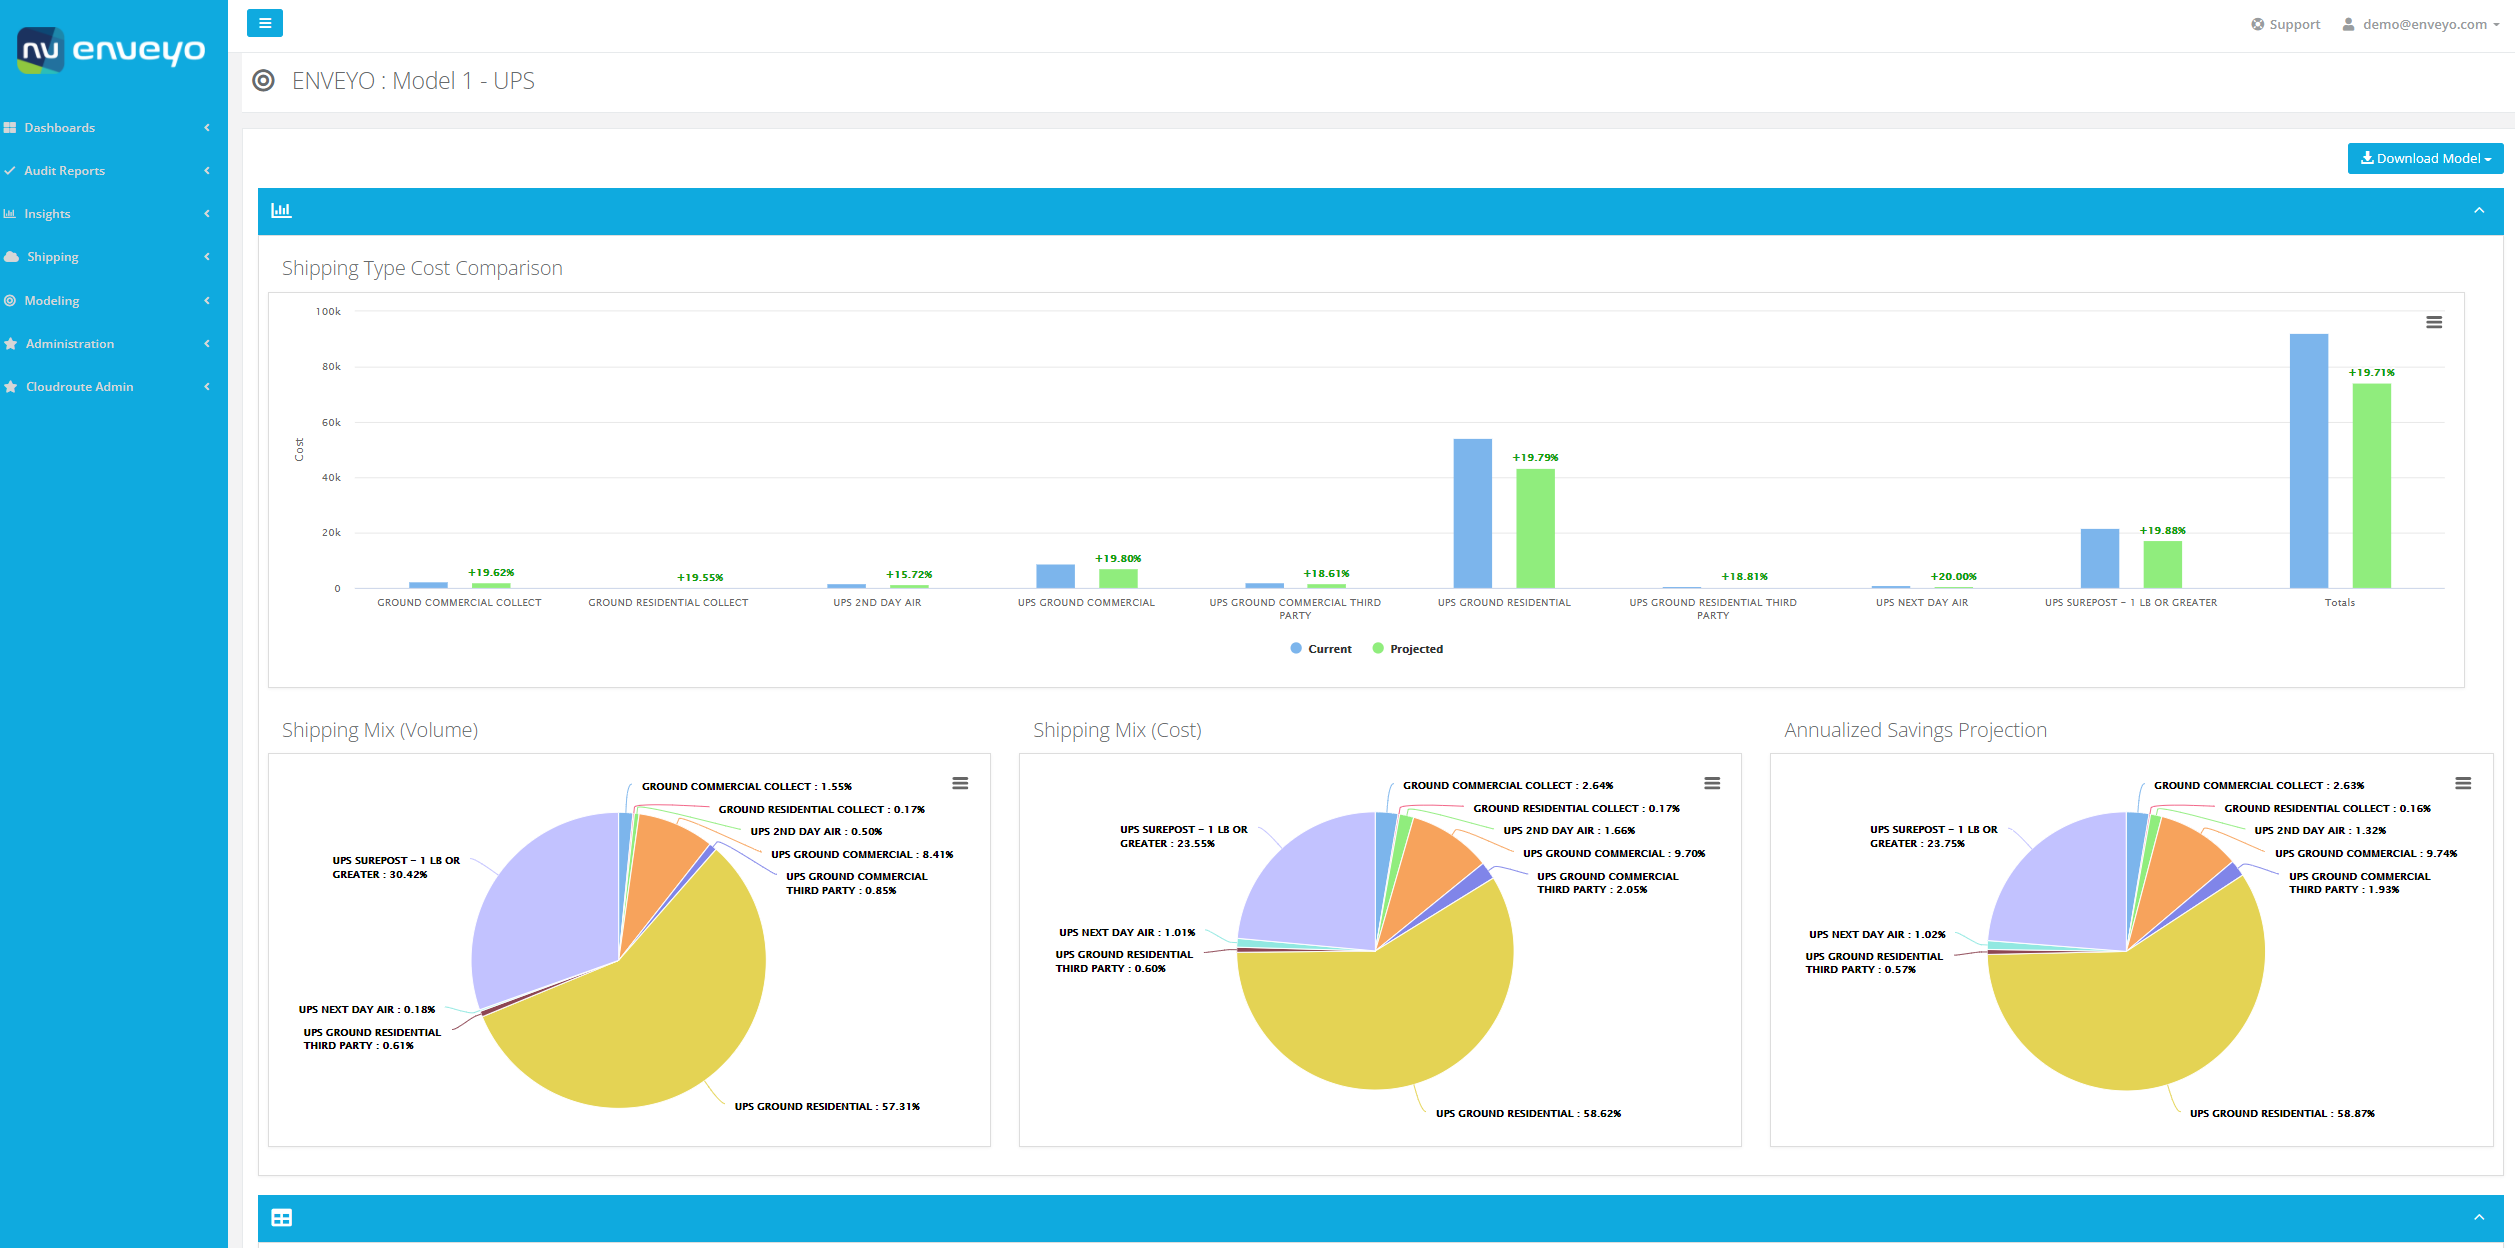Click the UPS Surepost current bar
The width and height of the screenshot is (2515, 1248).
(x=2099, y=558)
